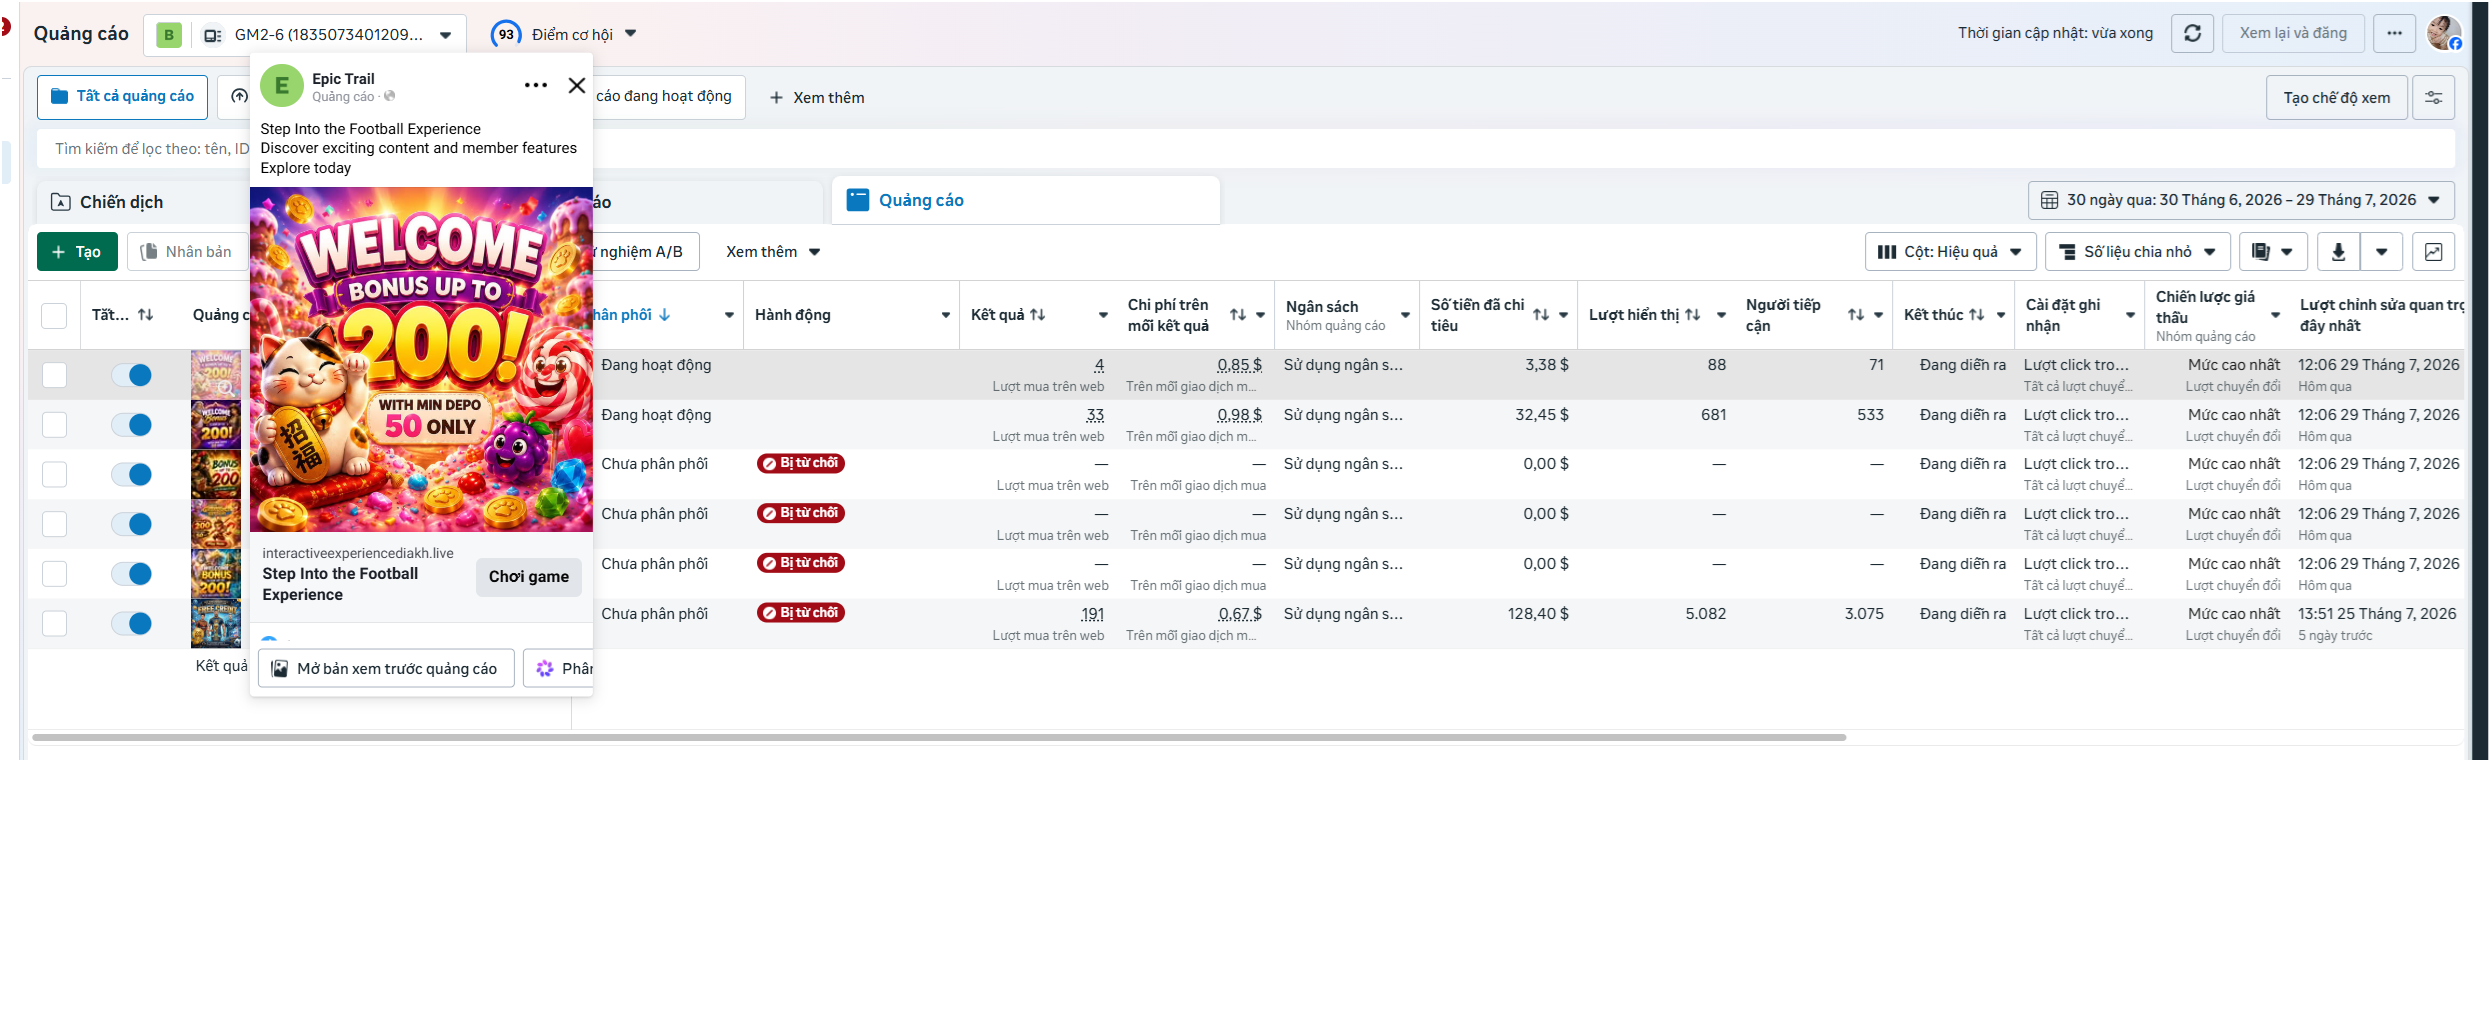This screenshot has width=2490, height=1015.
Task: Click the export download icon
Action: coord(2338,252)
